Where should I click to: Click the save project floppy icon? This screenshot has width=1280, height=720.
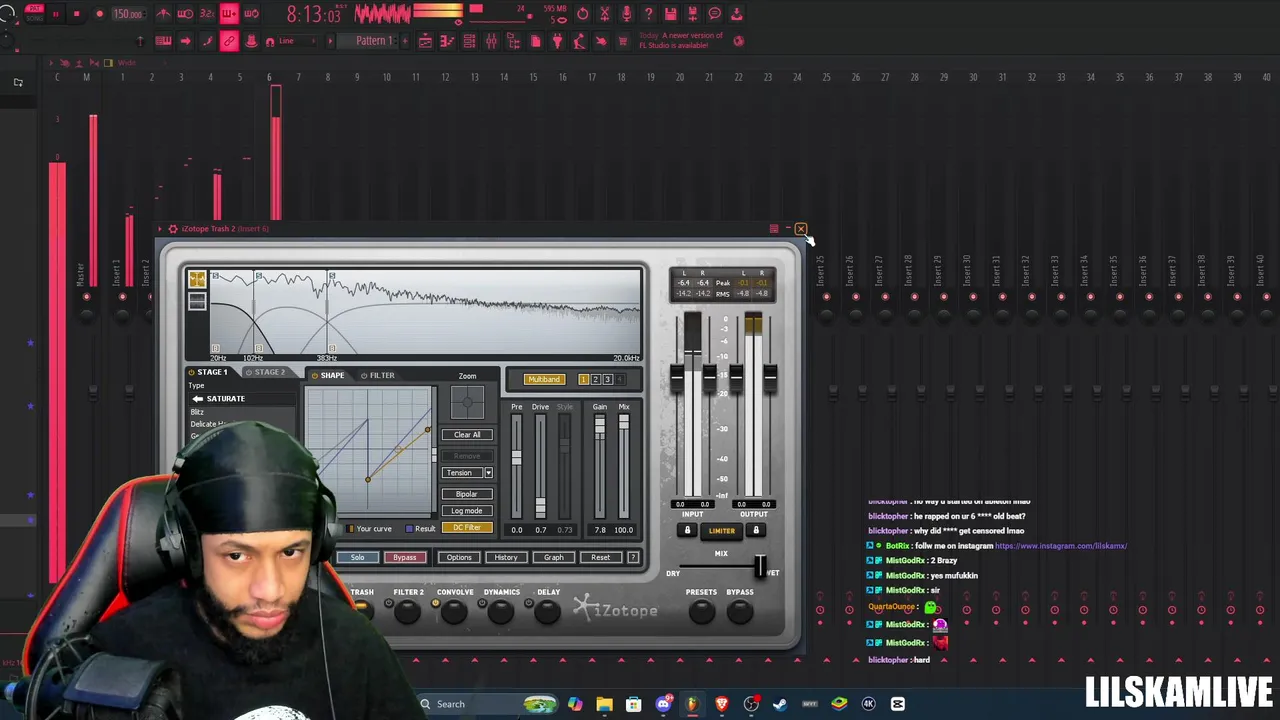671,14
